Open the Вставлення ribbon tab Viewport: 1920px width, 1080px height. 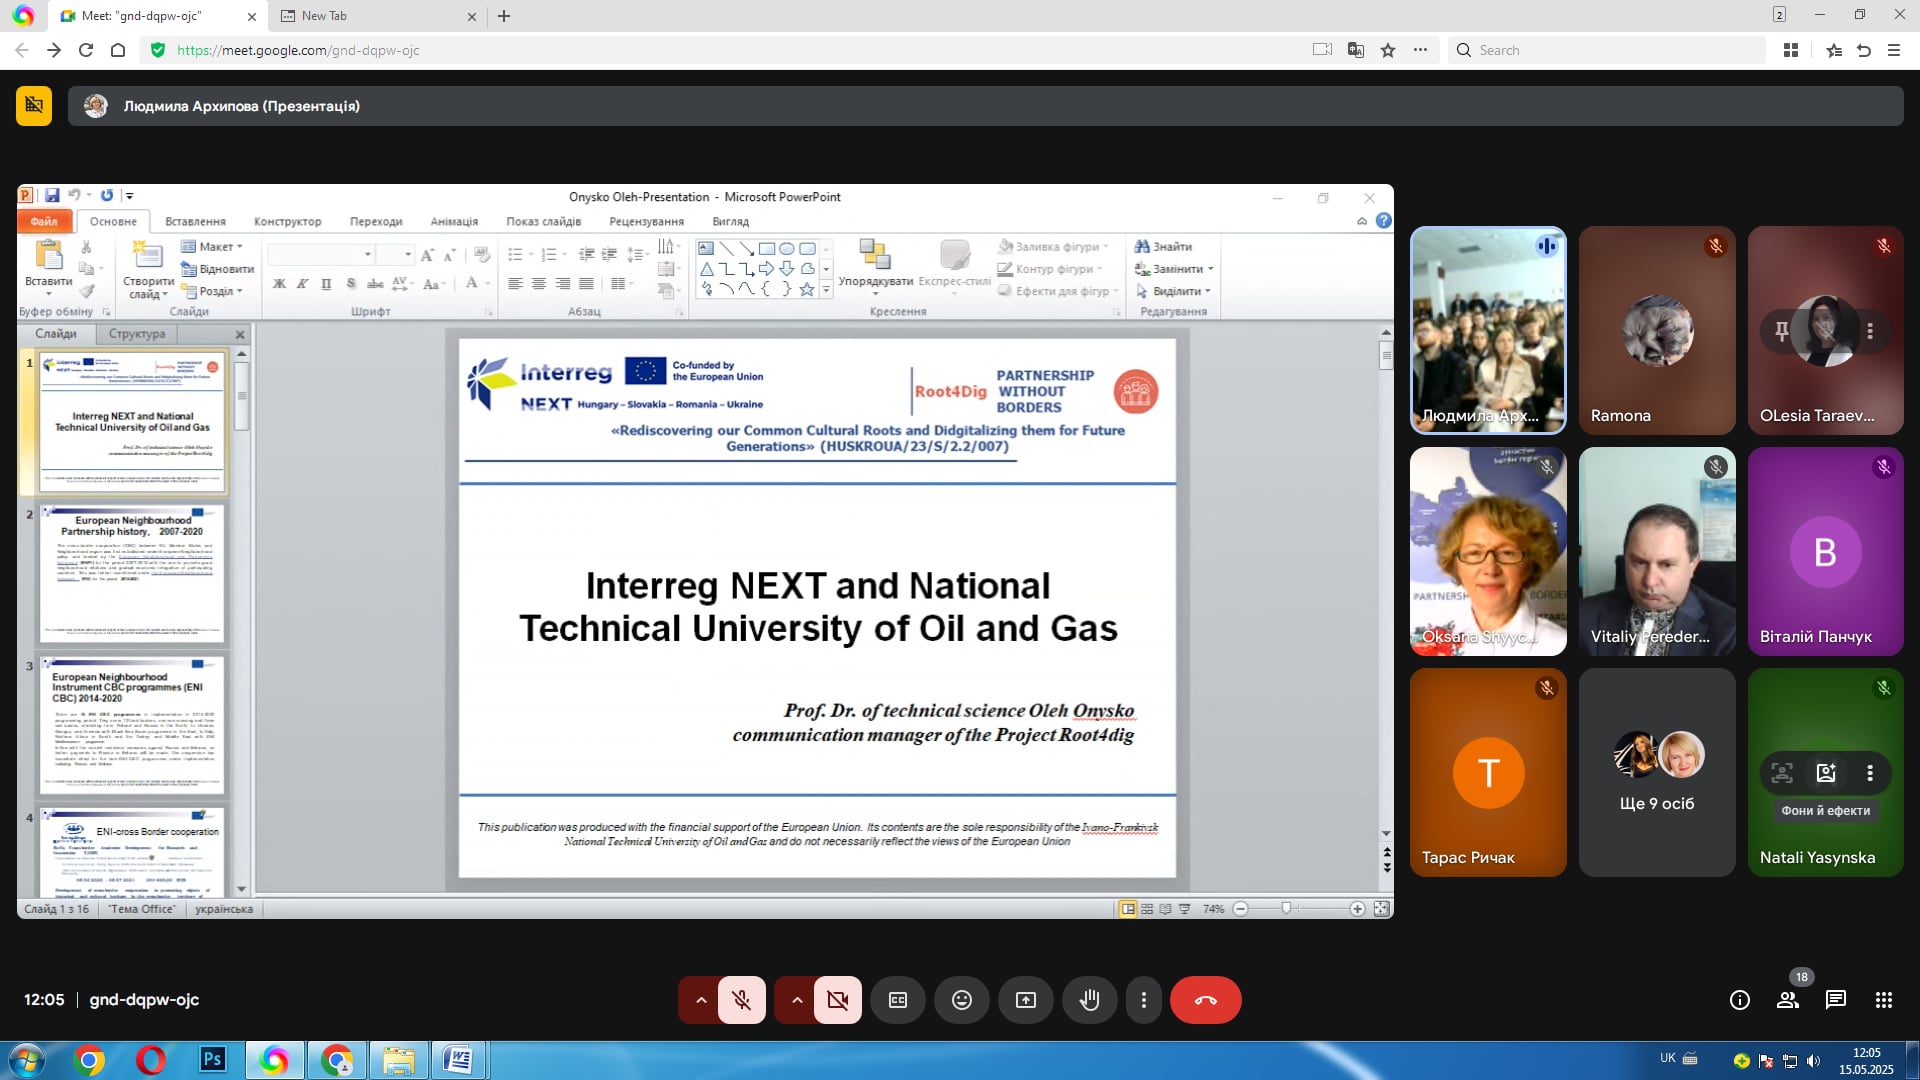pyautogui.click(x=195, y=221)
